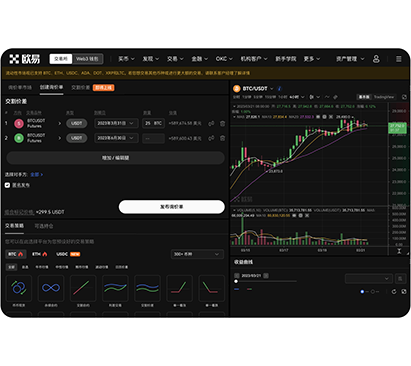Click the refresh icon in yield curve panel
The image size is (411, 366).
(x=394, y=292)
